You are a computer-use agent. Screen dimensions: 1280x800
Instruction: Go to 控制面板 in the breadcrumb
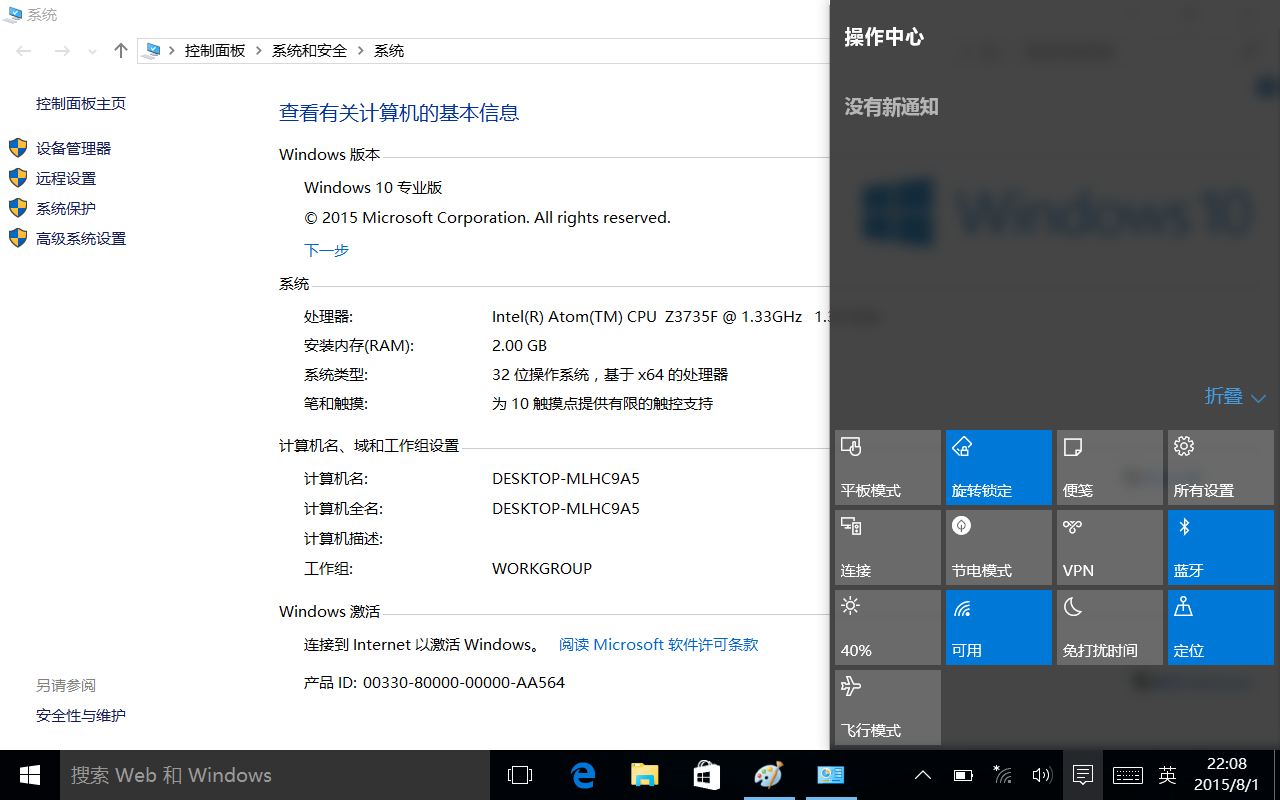(x=215, y=51)
